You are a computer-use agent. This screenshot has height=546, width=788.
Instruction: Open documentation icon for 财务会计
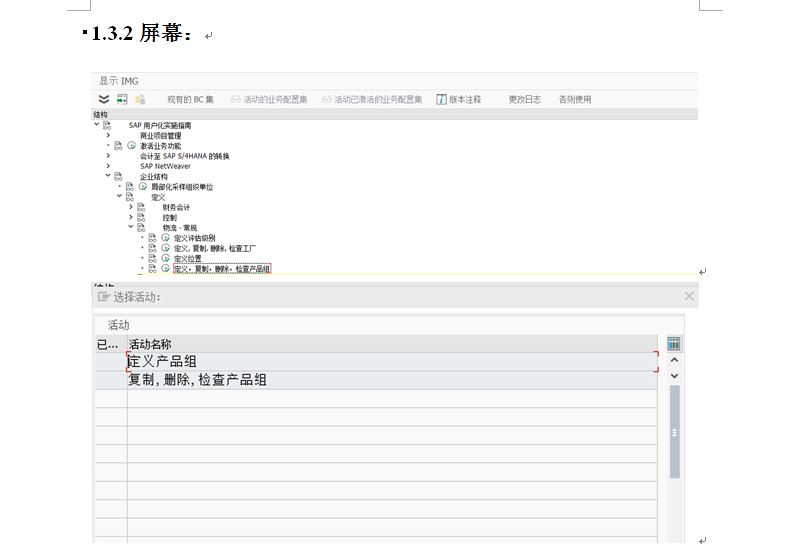(x=141, y=207)
